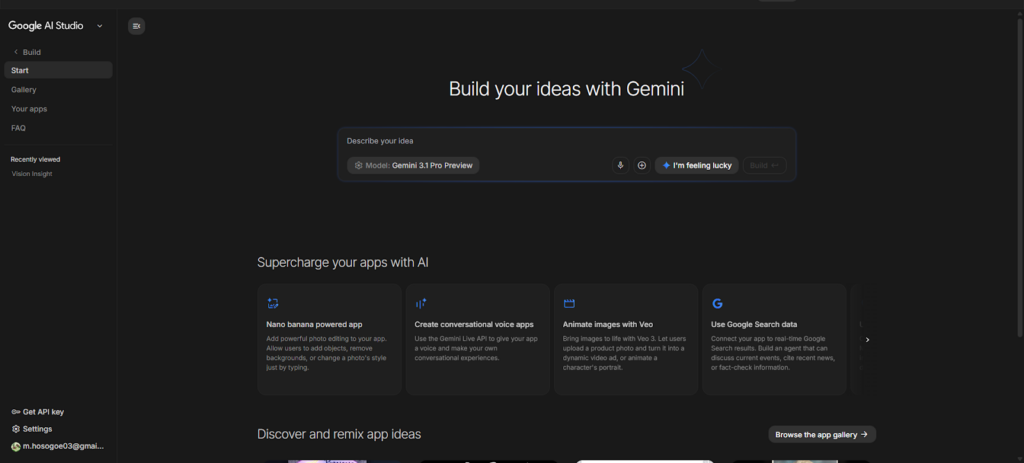The width and height of the screenshot is (1024, 463).
Task: Click the Nano banana image edit icon
Action: [x=273, y=304]
